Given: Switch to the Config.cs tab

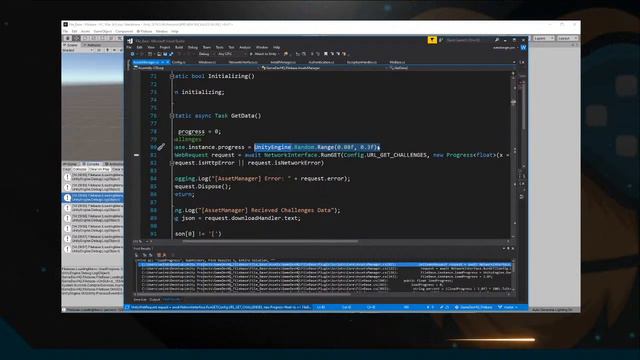Looking at the screenshot, I should [x=179, y=62].
